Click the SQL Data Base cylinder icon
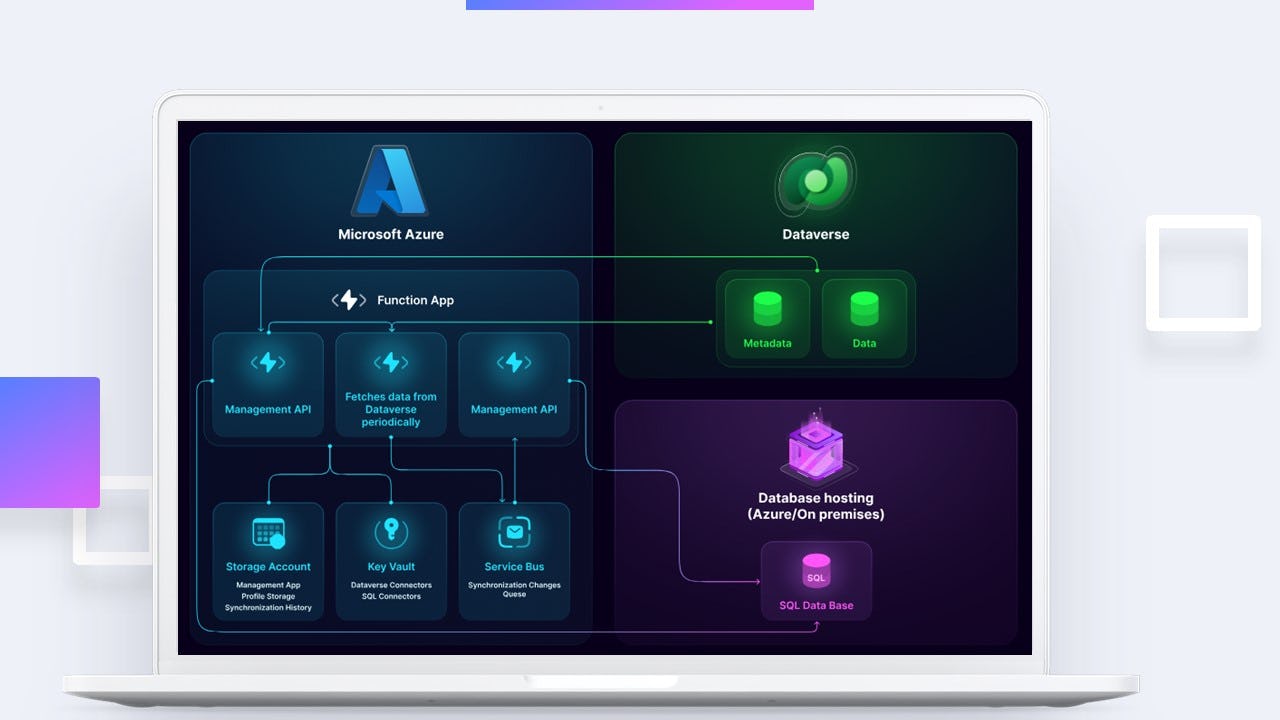The height and width of the screenshot is (720, 1280). 816,571
